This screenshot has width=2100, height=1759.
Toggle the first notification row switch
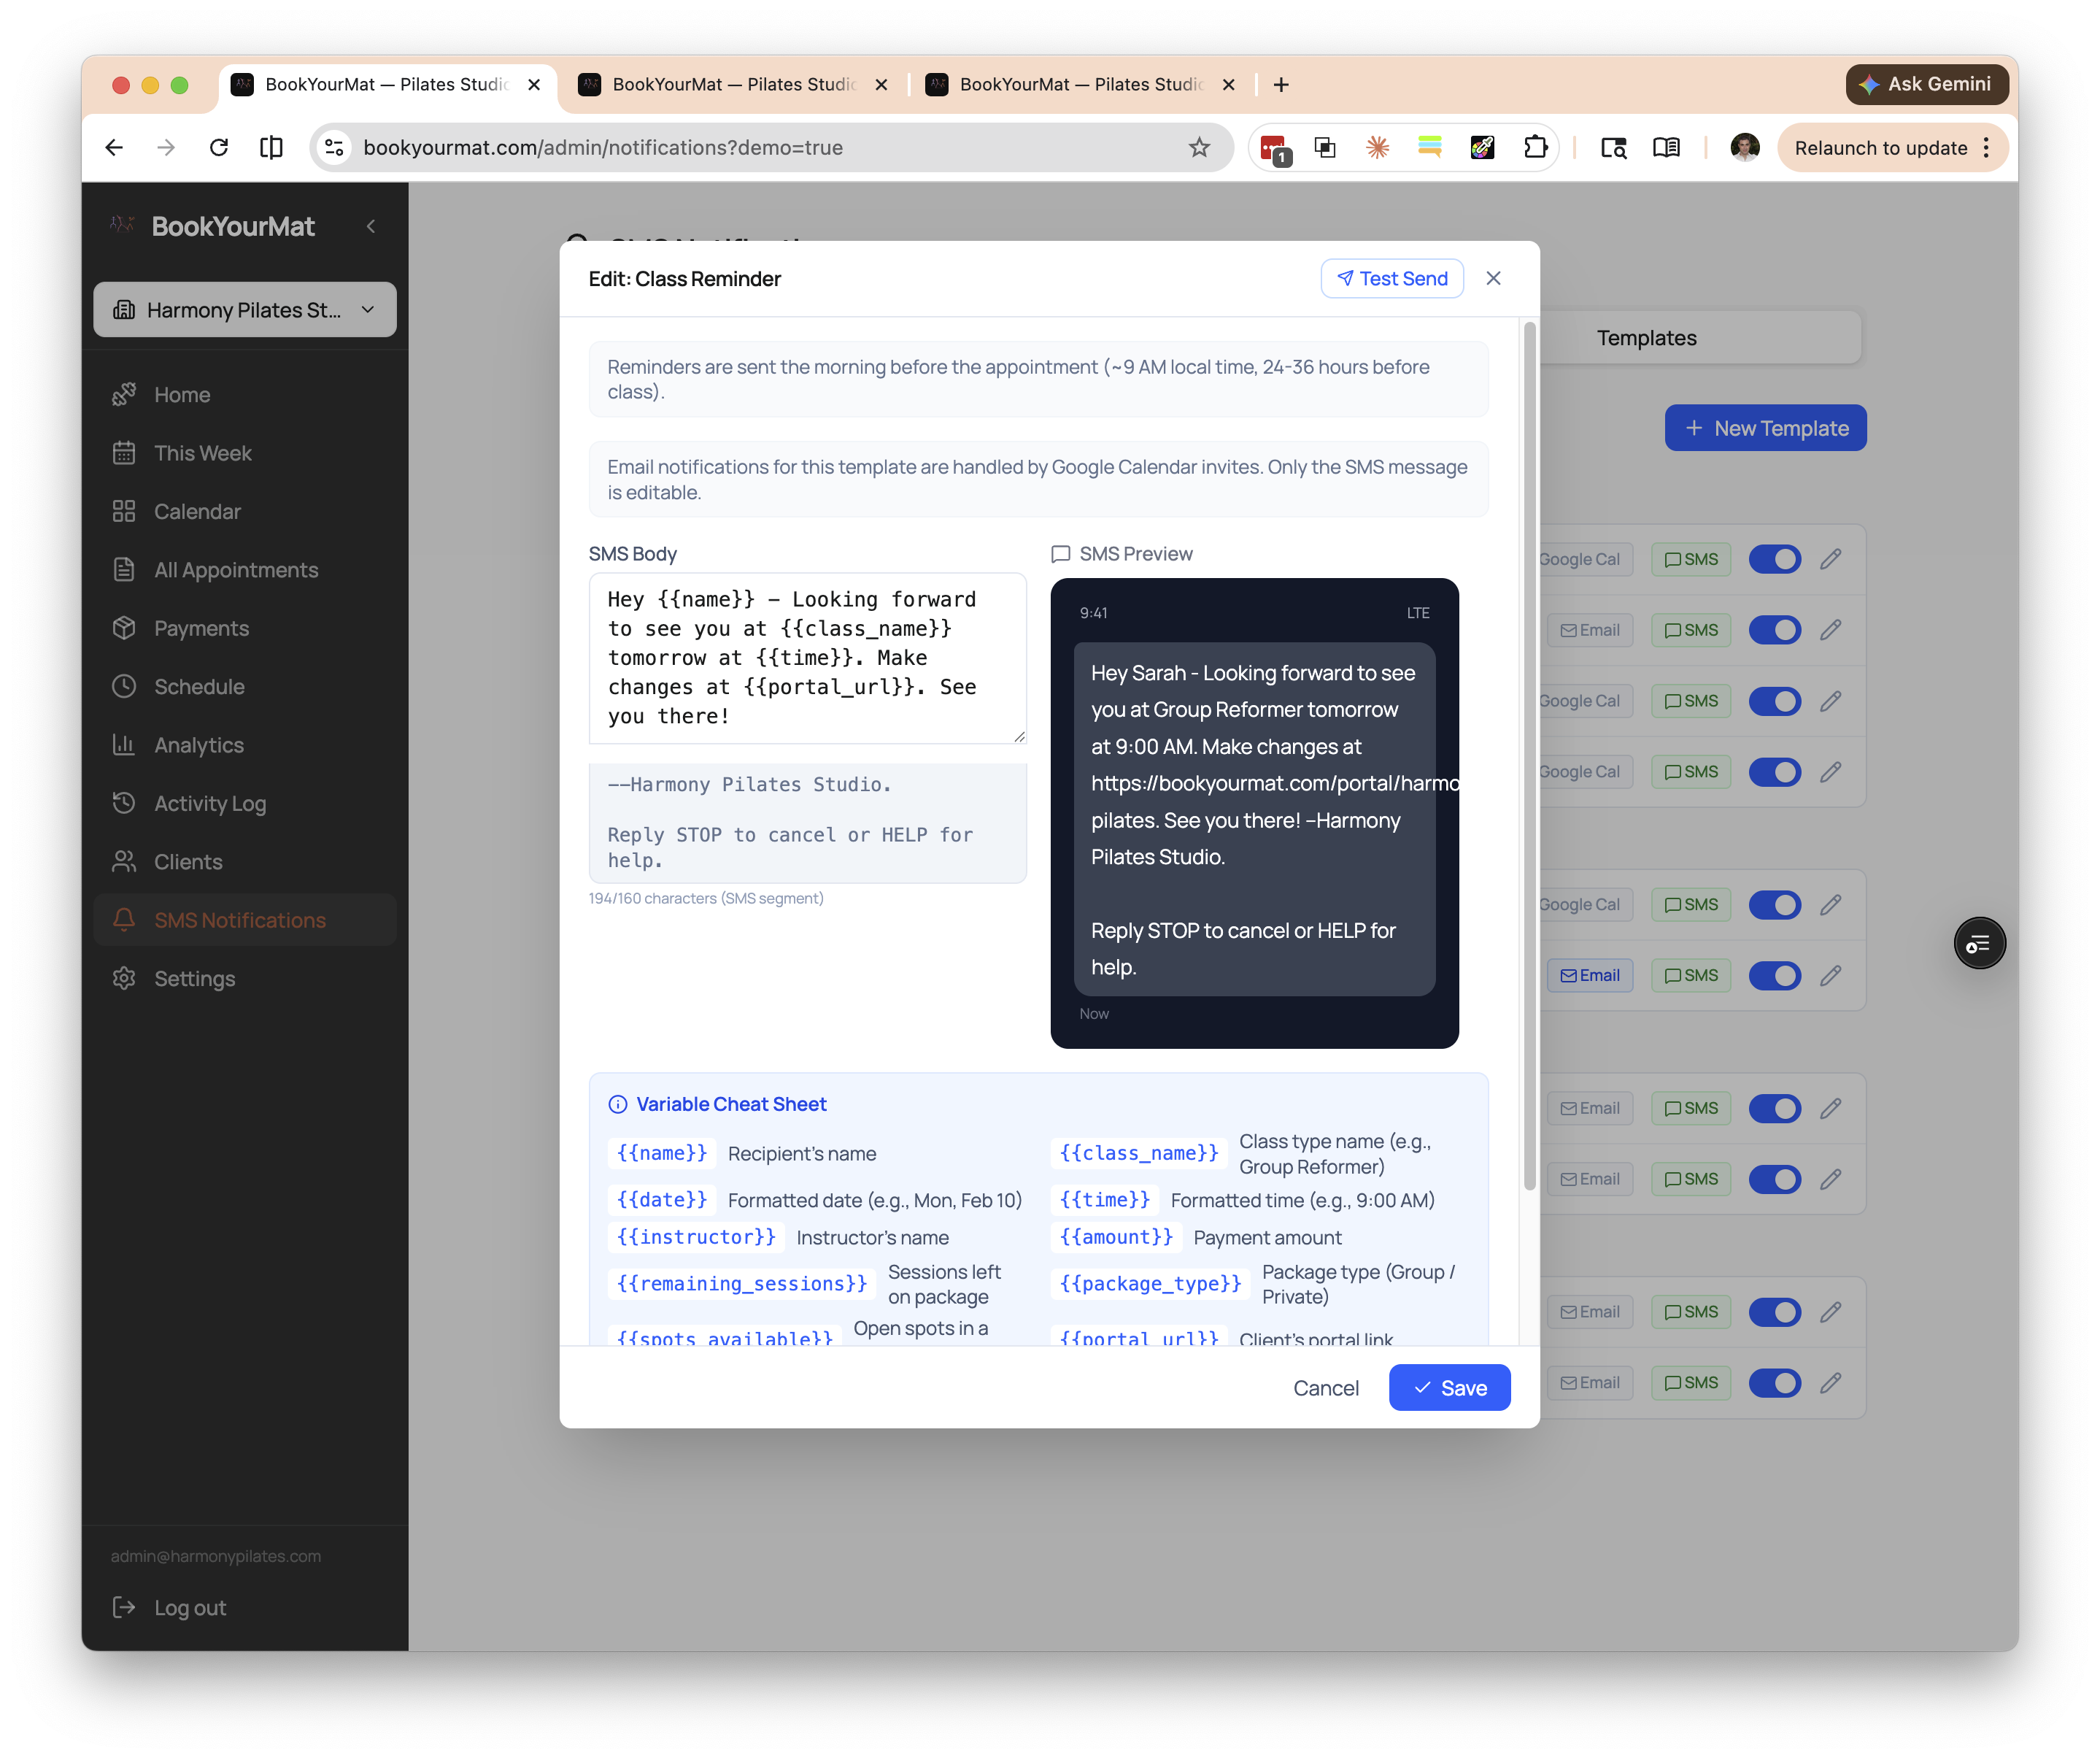[x=1774, y=559]
